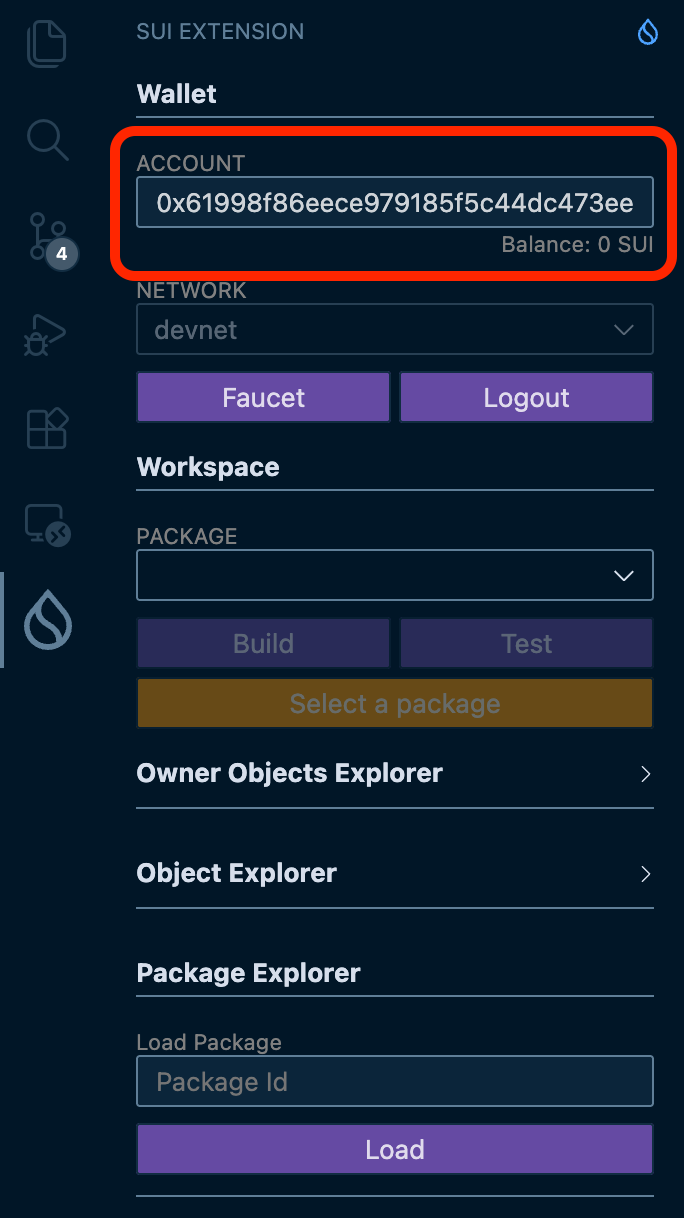Expand the Owner Objects Explorer section
This screenshot has height=1218, width=684.
394,772
